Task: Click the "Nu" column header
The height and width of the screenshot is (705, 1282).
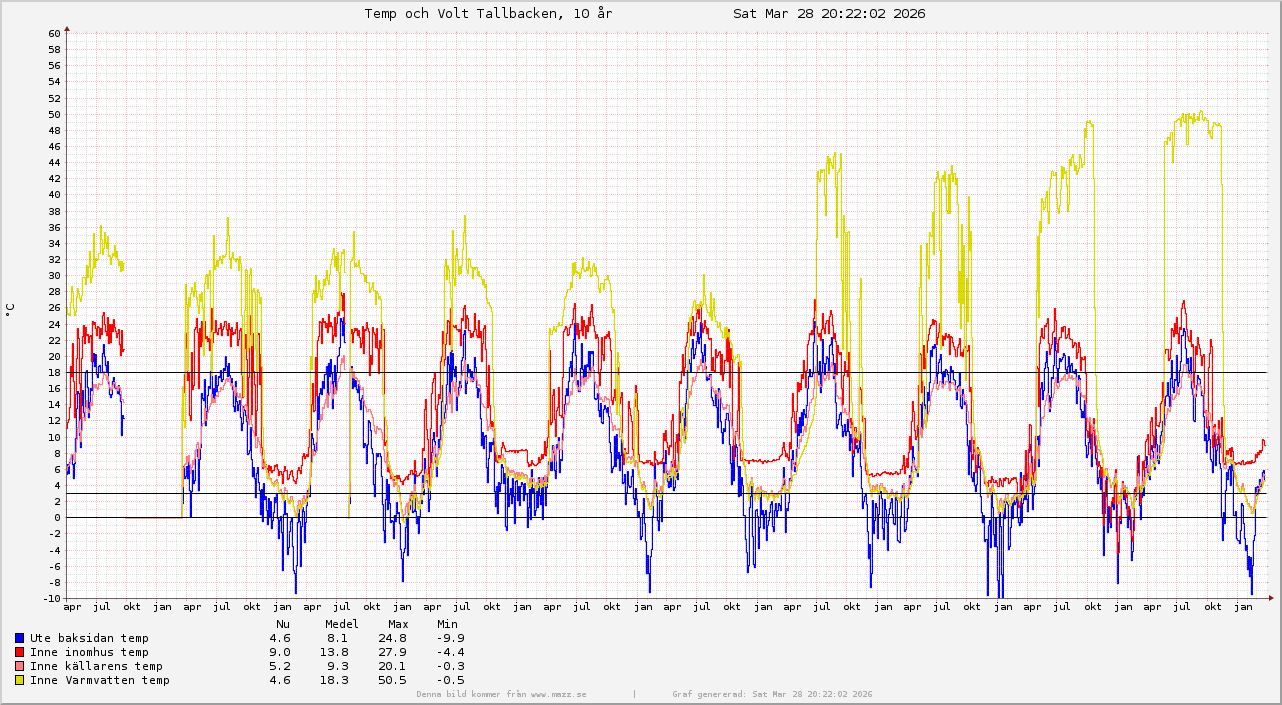Action: click(283, 624)
